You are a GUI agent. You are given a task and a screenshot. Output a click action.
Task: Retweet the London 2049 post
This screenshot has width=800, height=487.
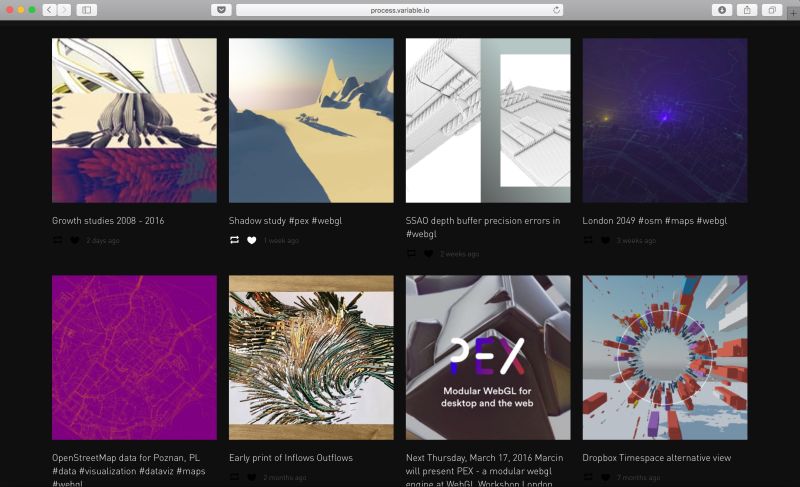tap(588, 240)
